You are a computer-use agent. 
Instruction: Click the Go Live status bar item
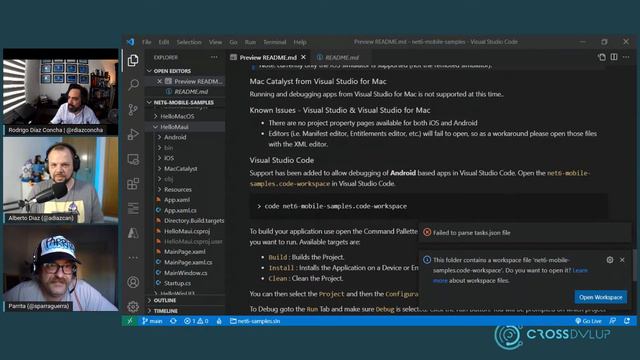588,321
